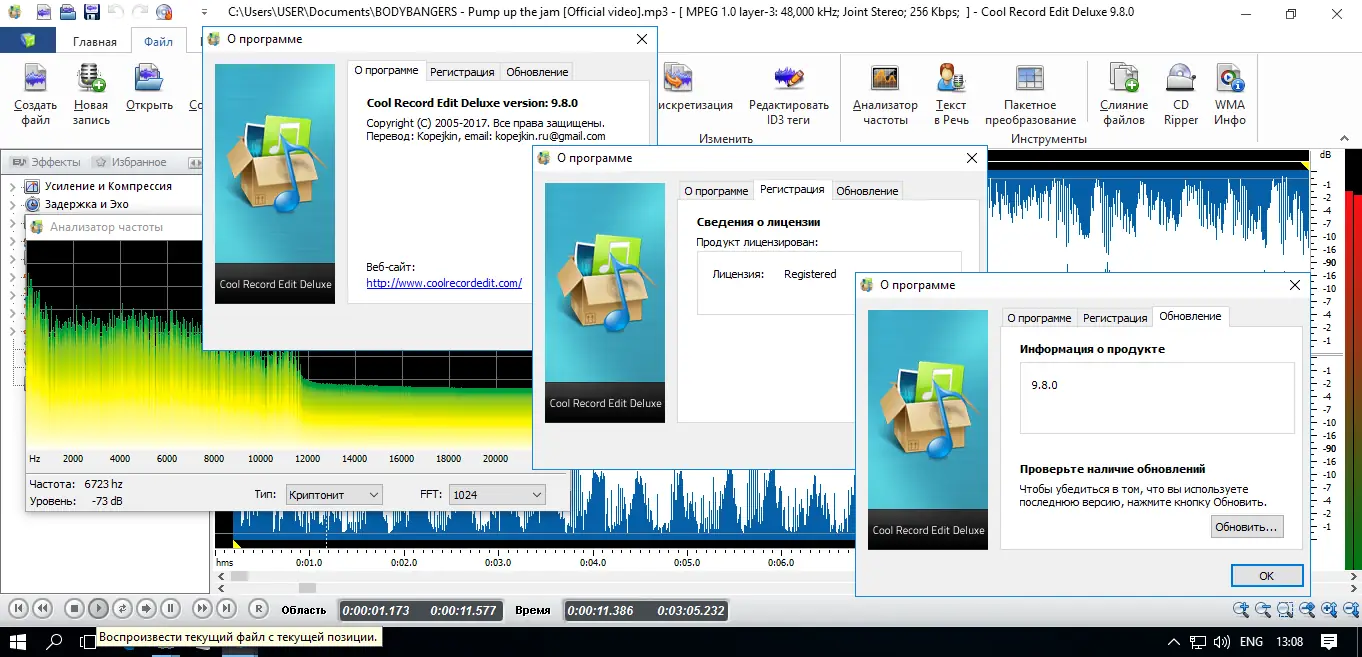Click the save floppy icon in quick access bar
The image size is (1362, 657).
[x=91, y=13]
